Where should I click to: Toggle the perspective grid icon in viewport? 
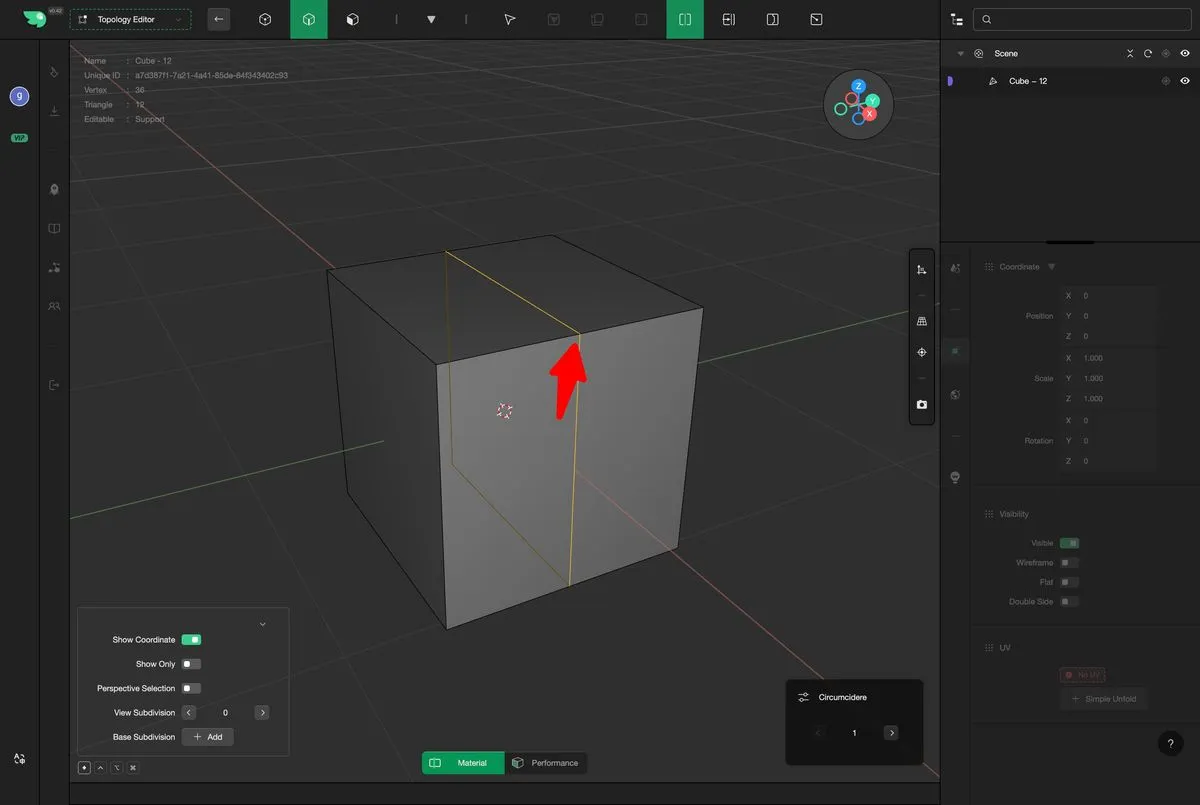click(921, 321)
